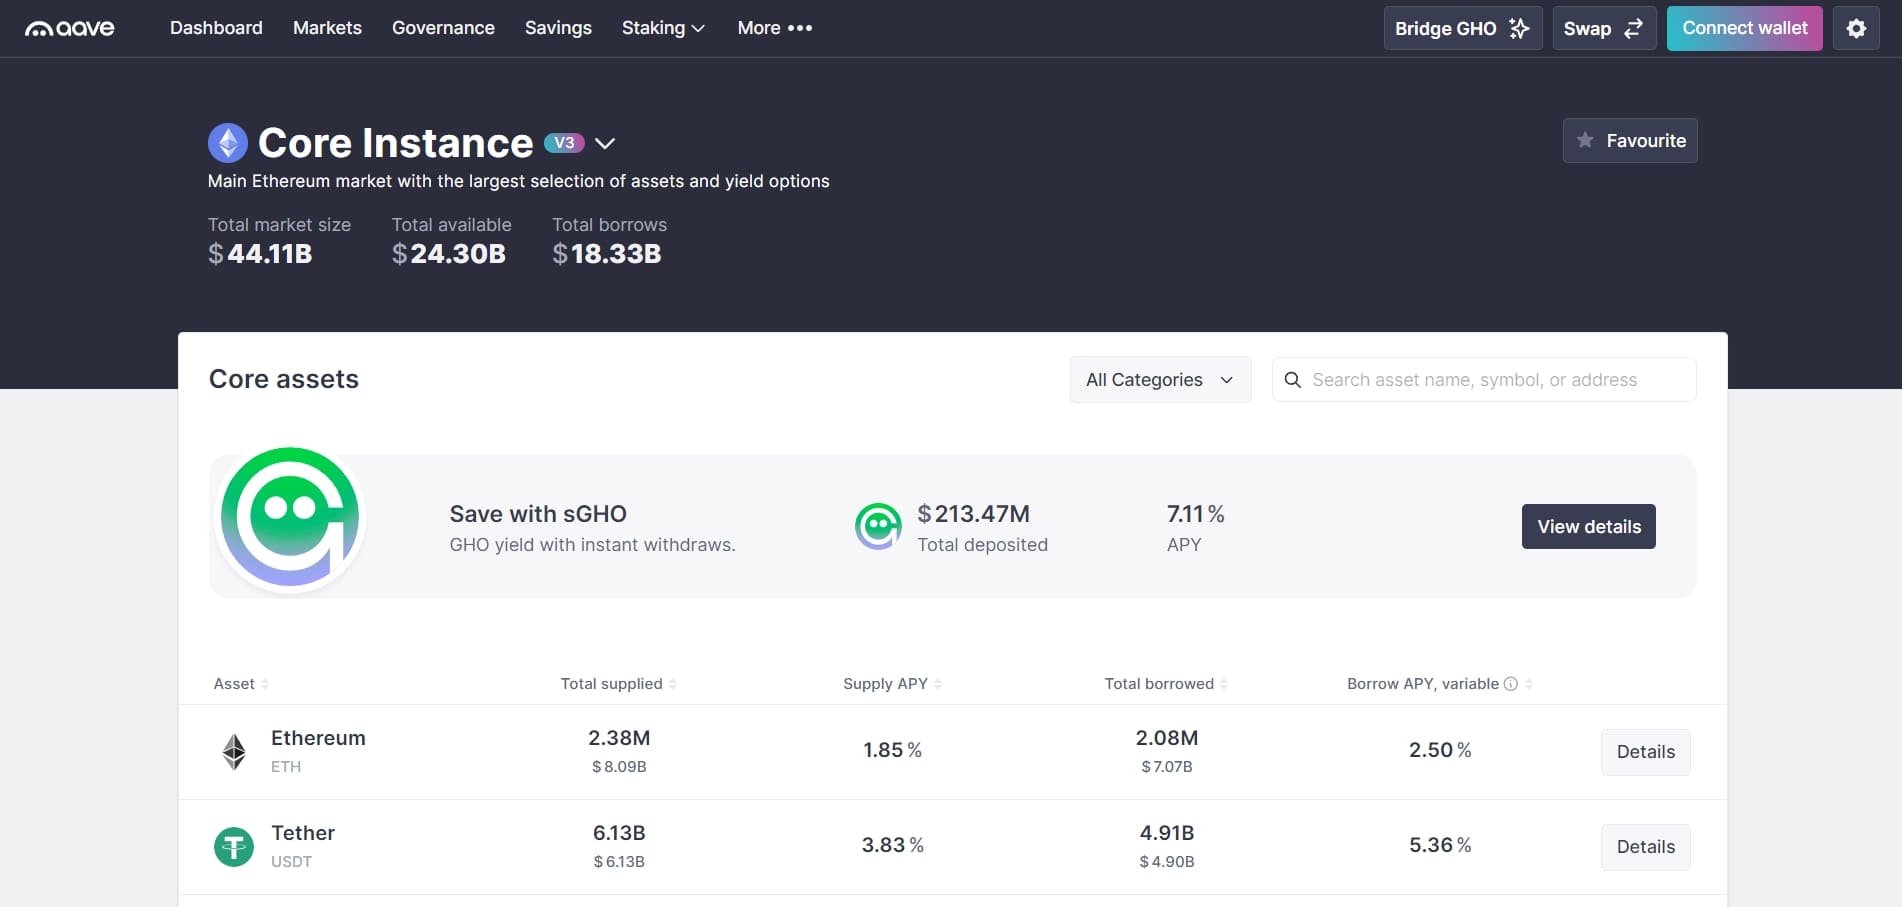Click the V3 version badge
Viewport: 1902px width, 907px height.
564,143
